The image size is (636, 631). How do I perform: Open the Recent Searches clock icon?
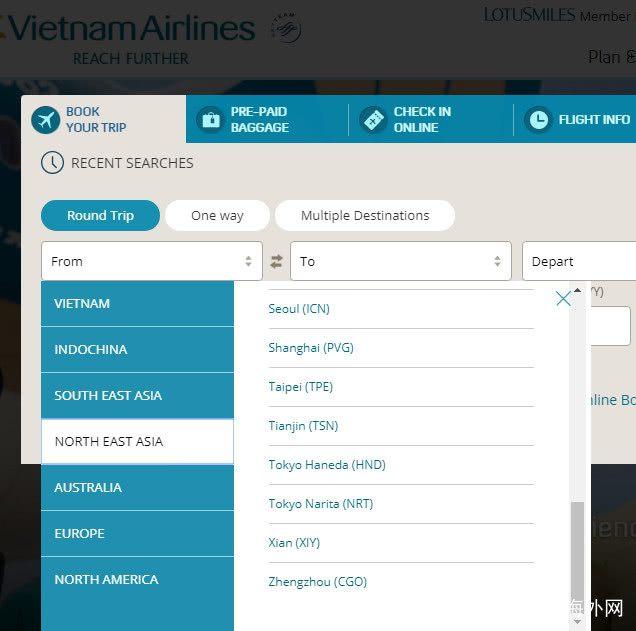[x=52, y=163]
